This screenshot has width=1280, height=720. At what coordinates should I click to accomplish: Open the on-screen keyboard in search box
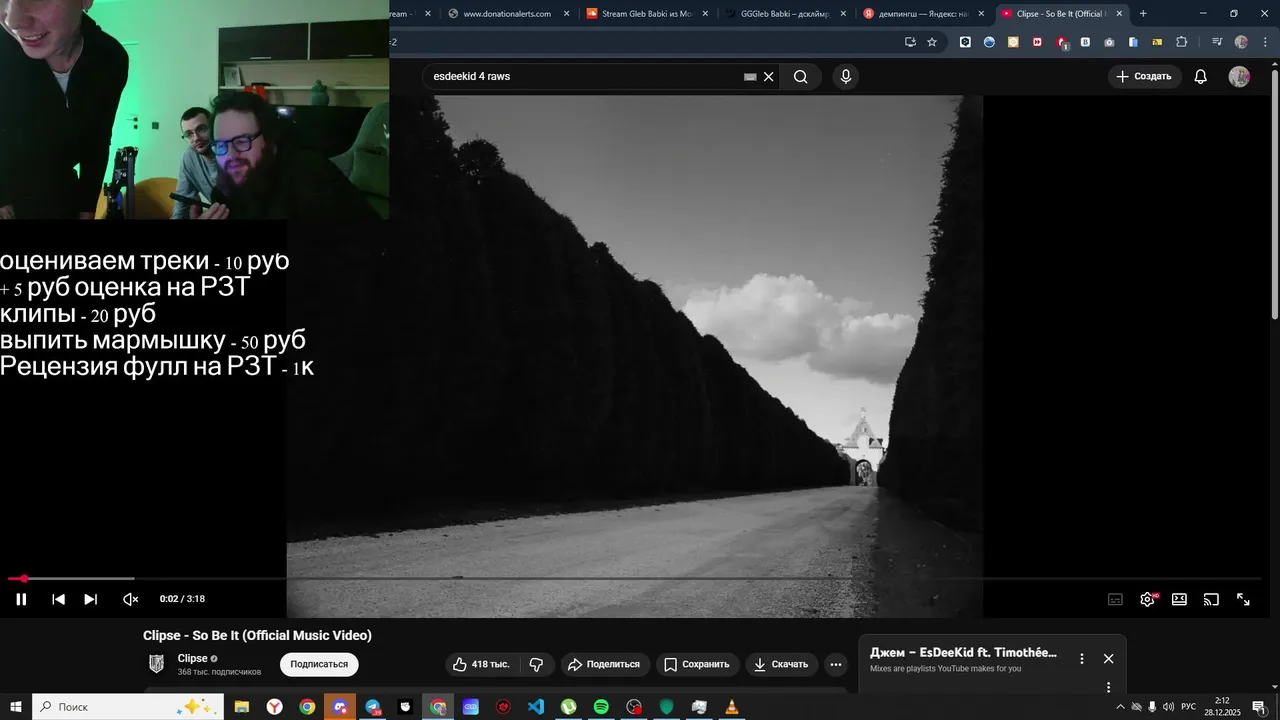click(x=750, y=77)
